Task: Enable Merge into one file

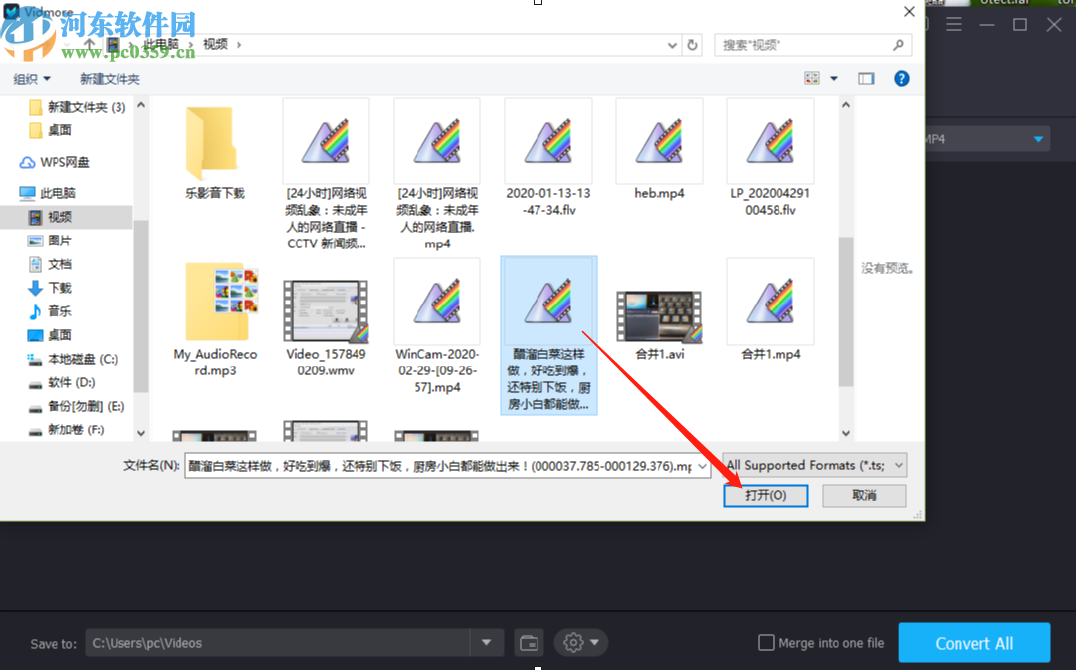Action: click(x=768, y=643)
